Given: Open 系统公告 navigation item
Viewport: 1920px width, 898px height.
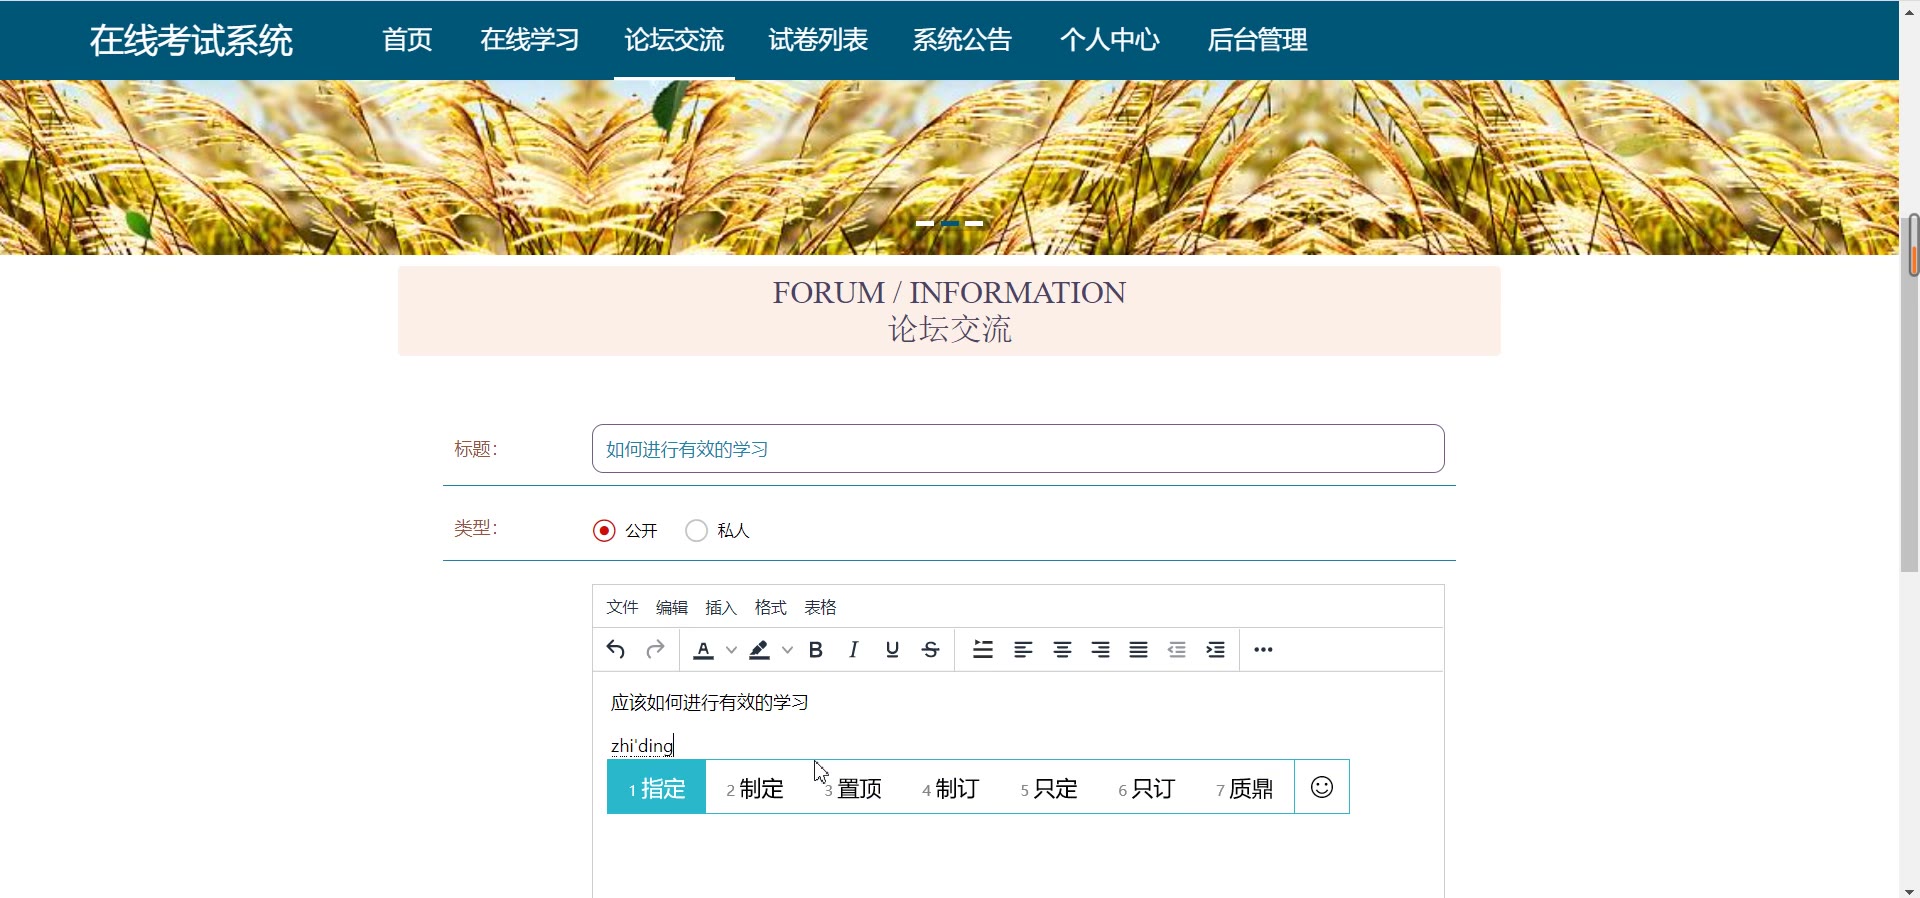Looking at the screenshot, I should click(962, 40).
